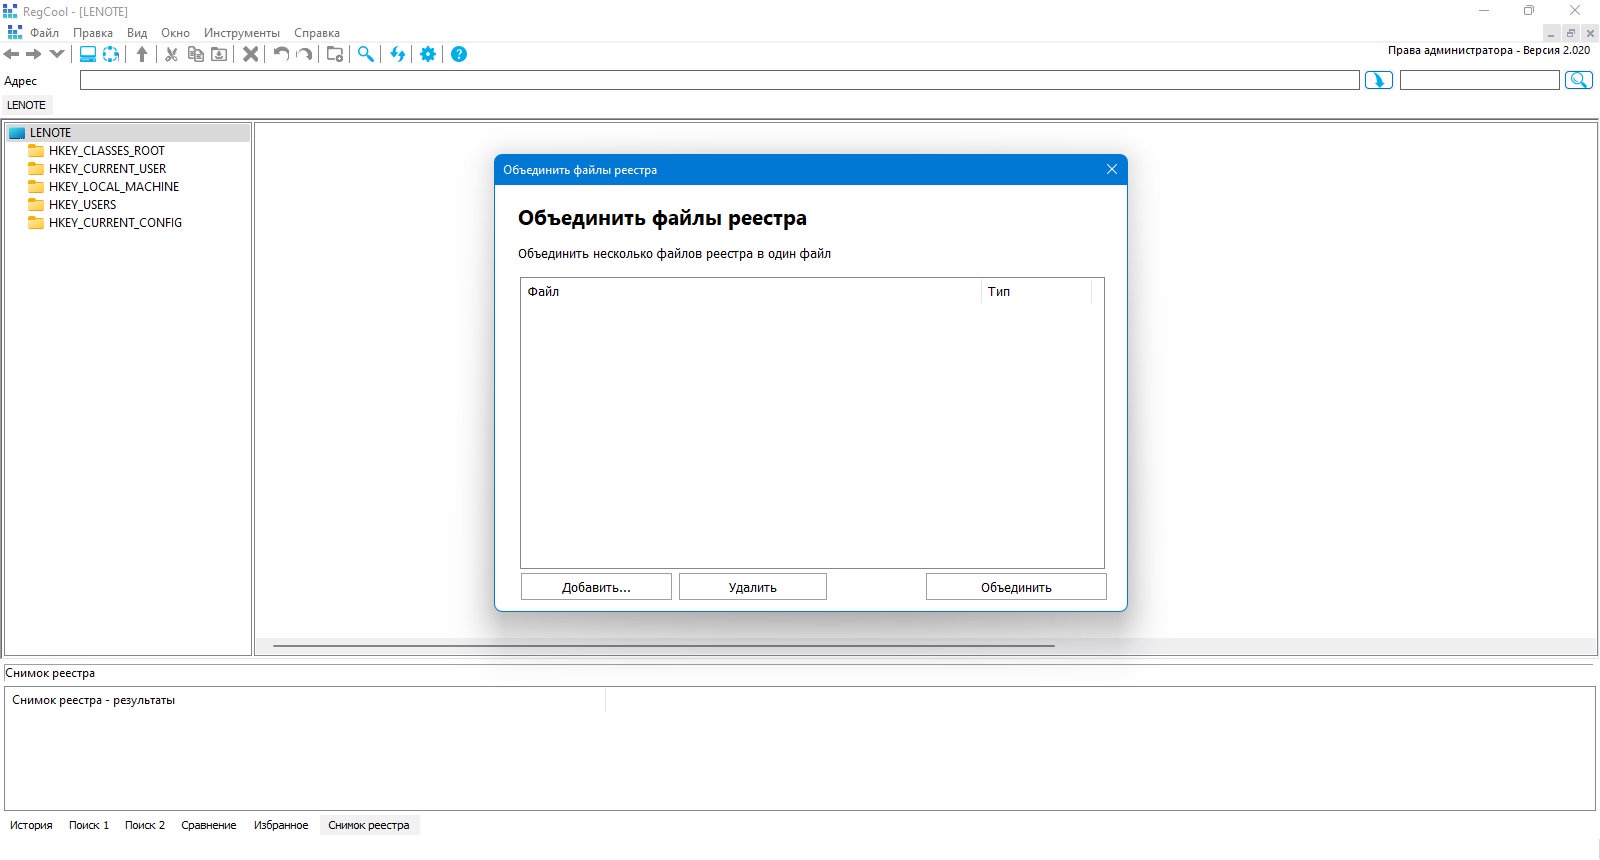The height and width of the screenshot is (860, 1600).
Task: Open the Правка menu
Action: [93, 33]
